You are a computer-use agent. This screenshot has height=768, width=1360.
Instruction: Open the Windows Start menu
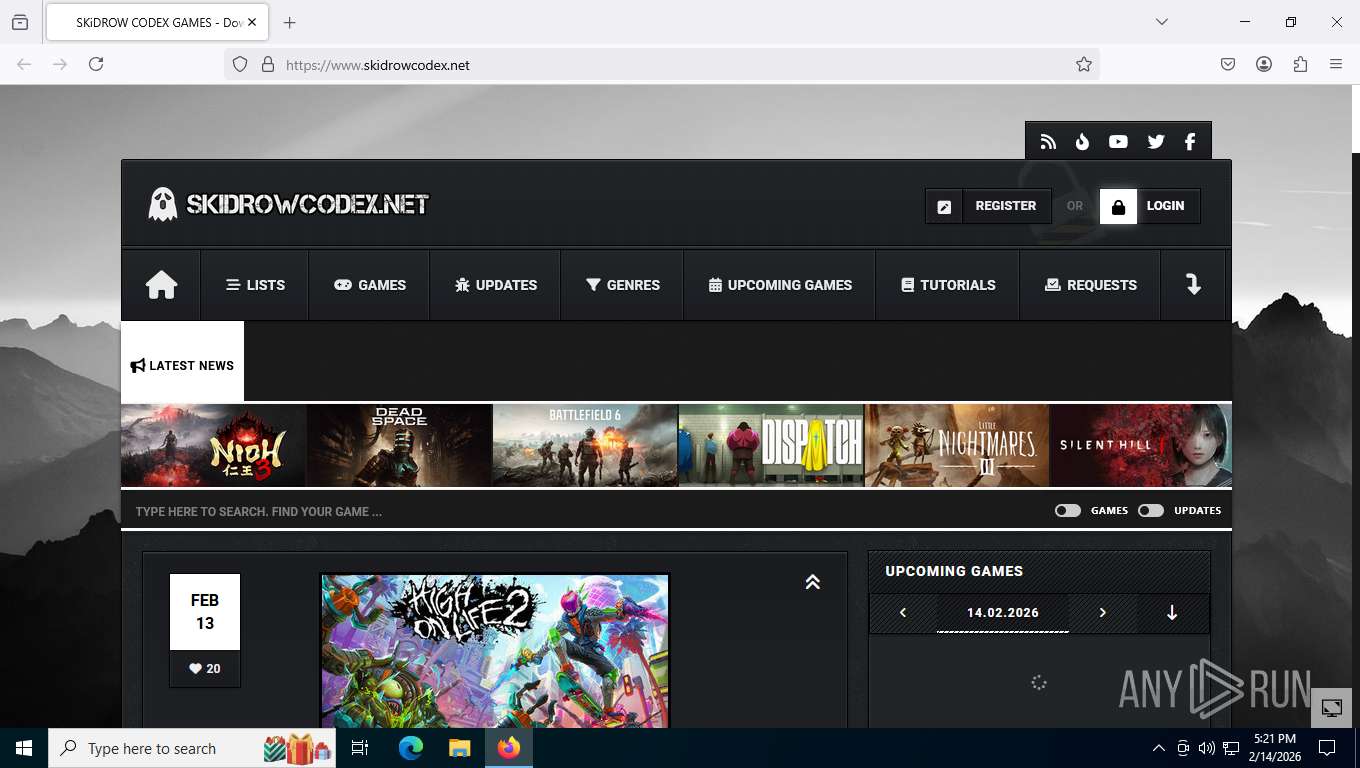[x=24, y=748]
